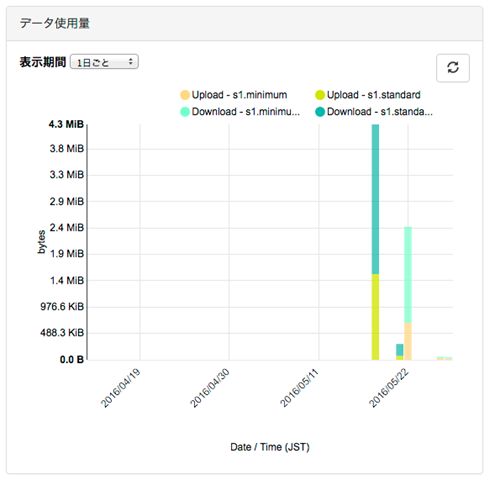
Task: Click the Upload - s1.minimum legend label
Action: coord(239,95)
